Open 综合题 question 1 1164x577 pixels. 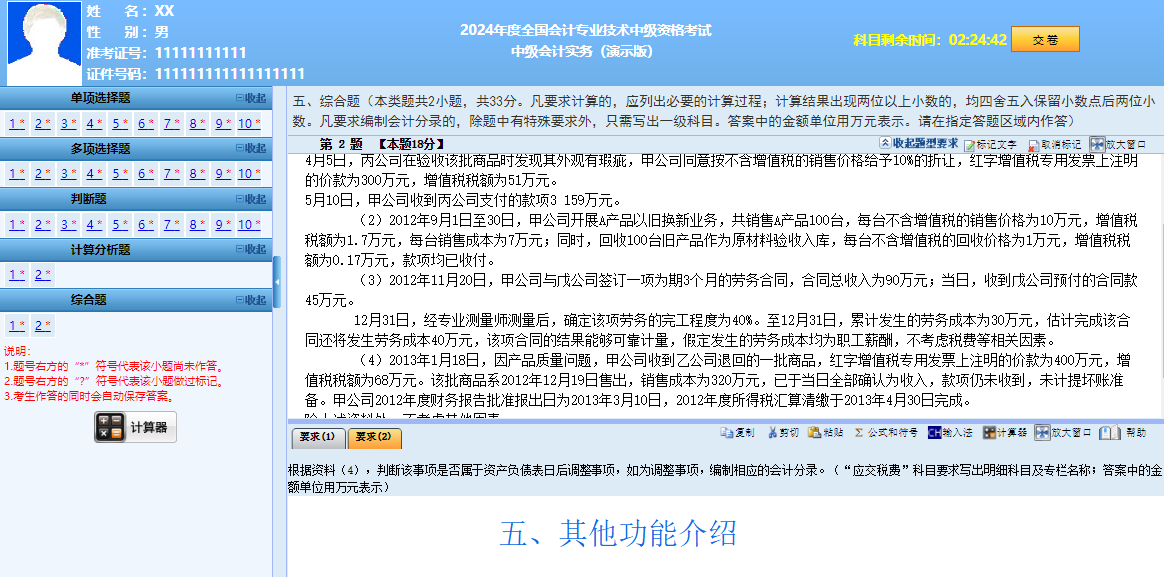coord(17,325)
